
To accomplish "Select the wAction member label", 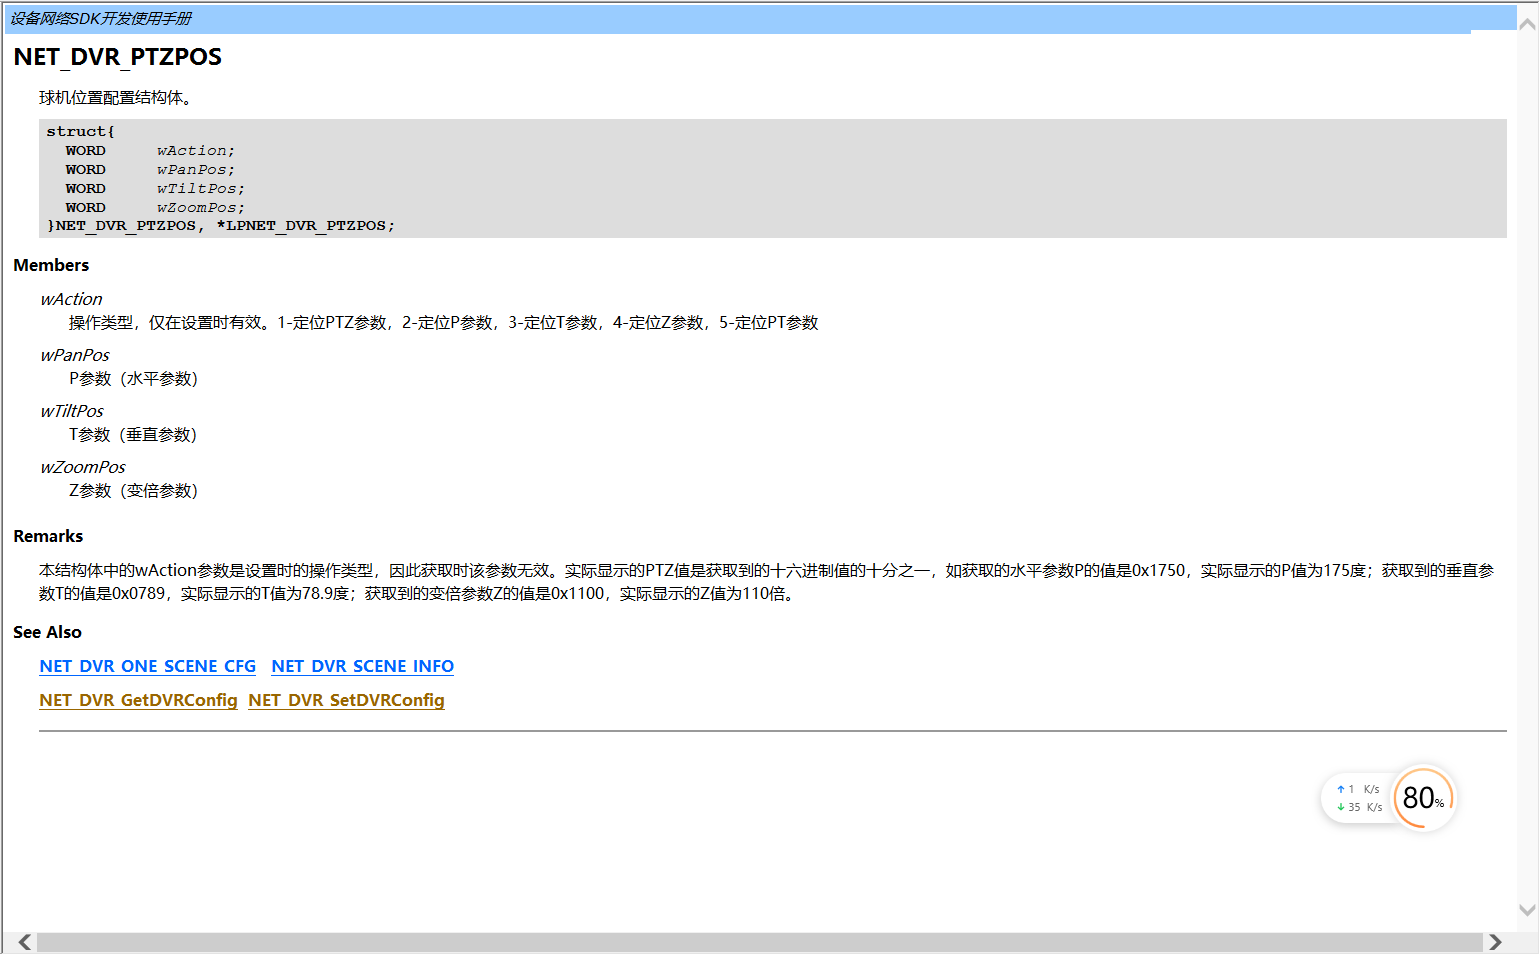I will pyautogui.click(x=70, y=299).
